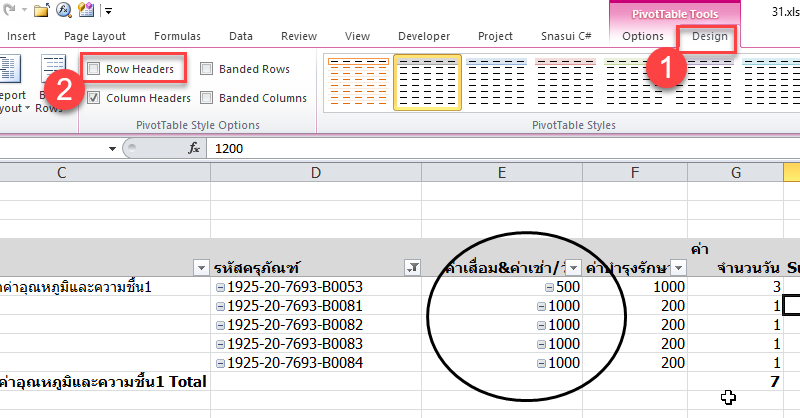Enable the Row Headers checkbox
This screenshot has width=800, height=418.
point(93,69)
